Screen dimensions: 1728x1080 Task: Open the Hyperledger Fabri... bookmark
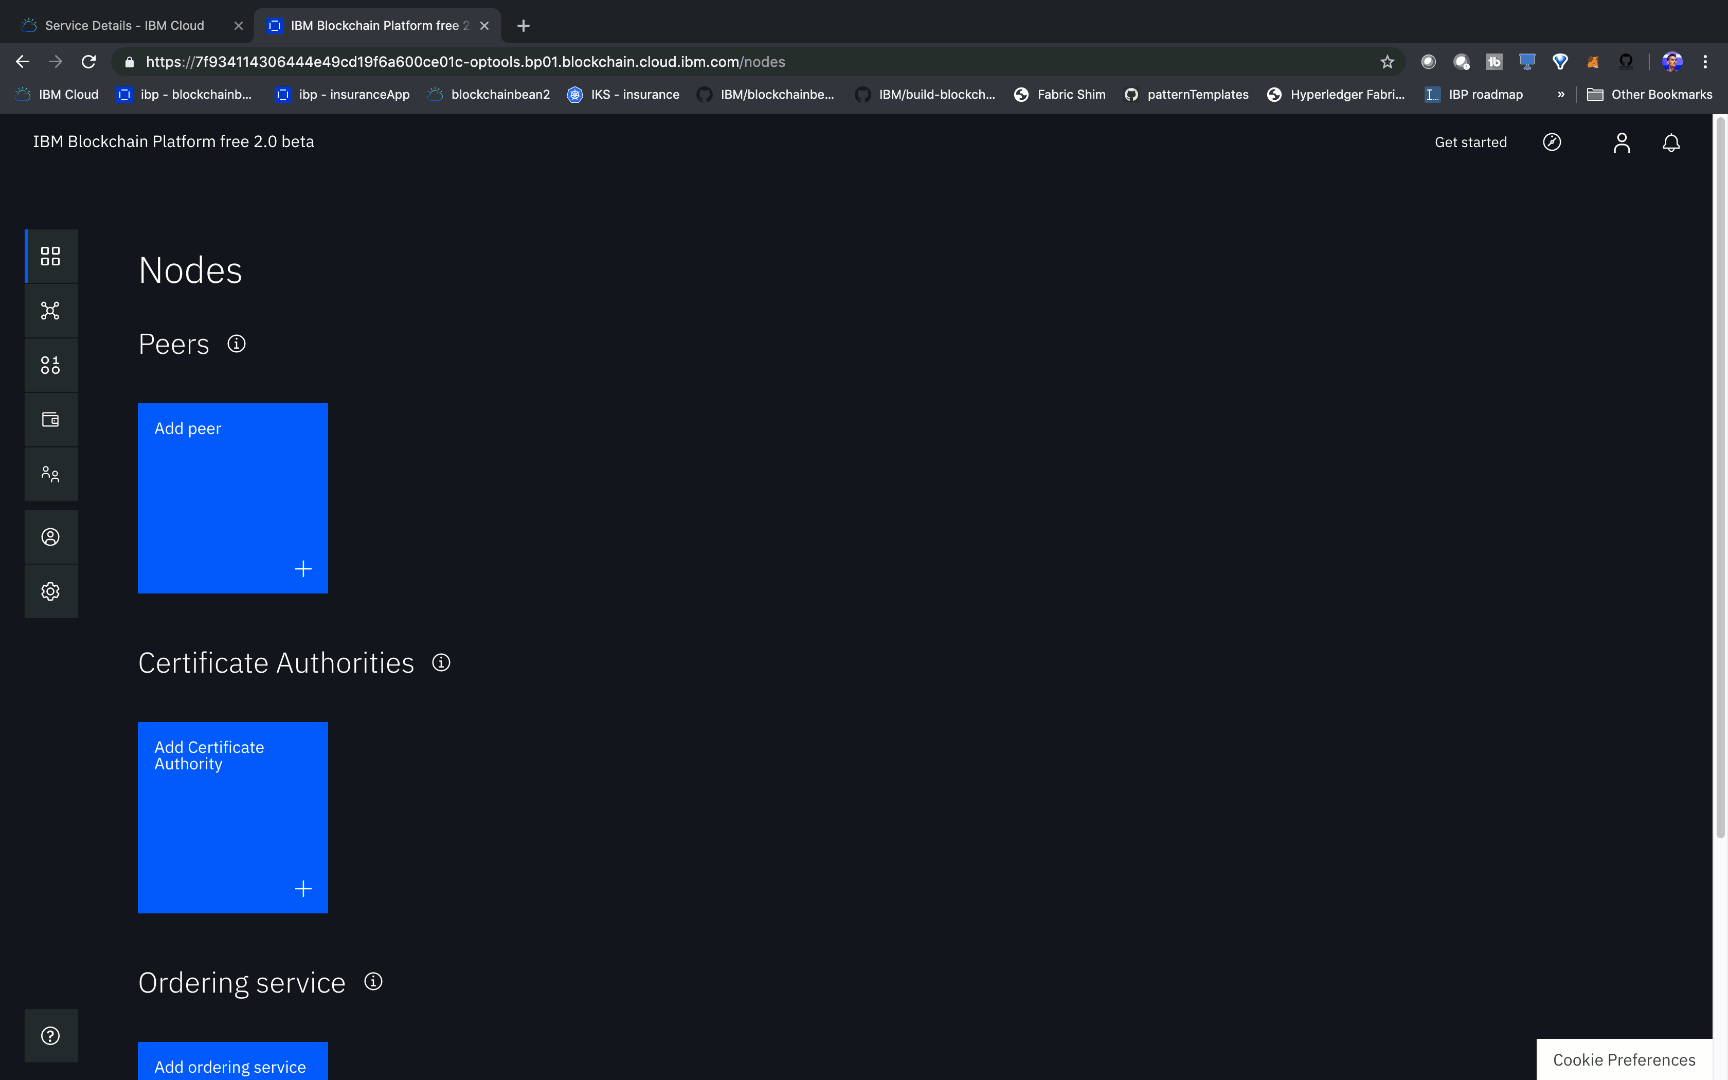click(x=1336, y=95)
